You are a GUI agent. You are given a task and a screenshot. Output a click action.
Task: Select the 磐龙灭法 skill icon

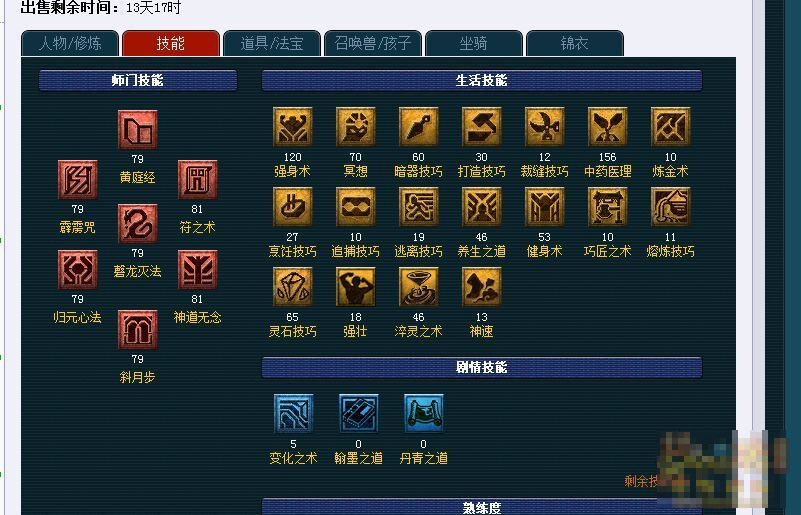coord(137,224)
